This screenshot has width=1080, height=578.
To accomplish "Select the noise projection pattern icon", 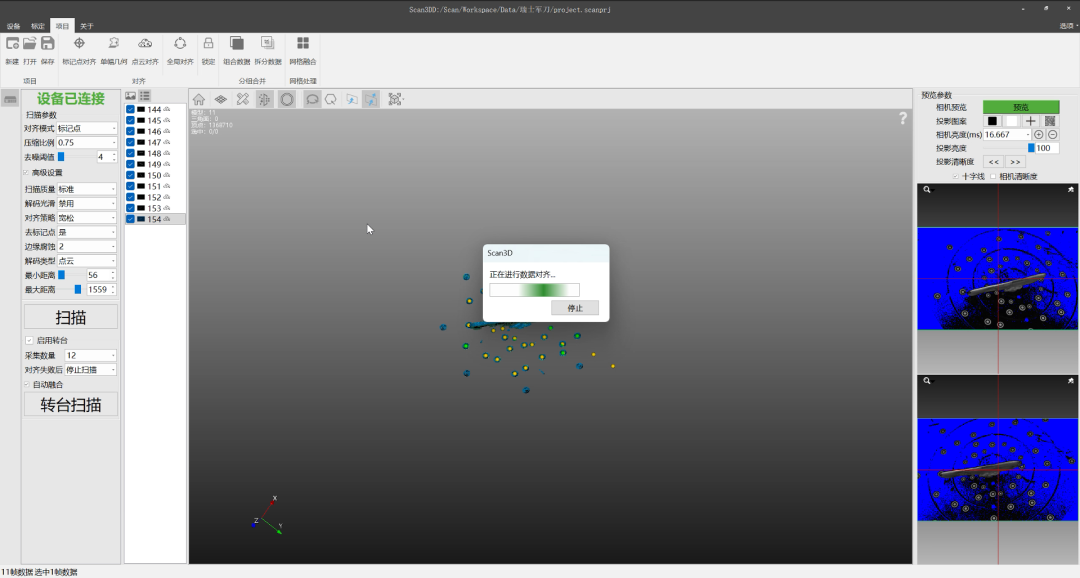I will click(1050, 121).
